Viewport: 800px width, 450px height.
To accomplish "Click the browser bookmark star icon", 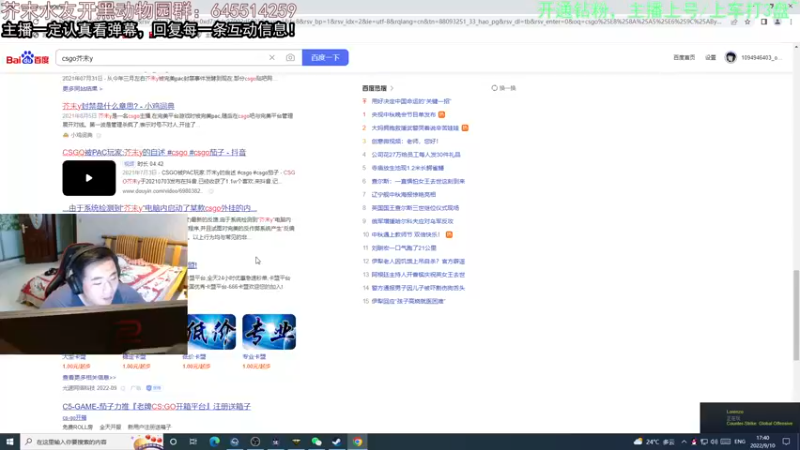I will pyautogui.click(x=747, y=21).
